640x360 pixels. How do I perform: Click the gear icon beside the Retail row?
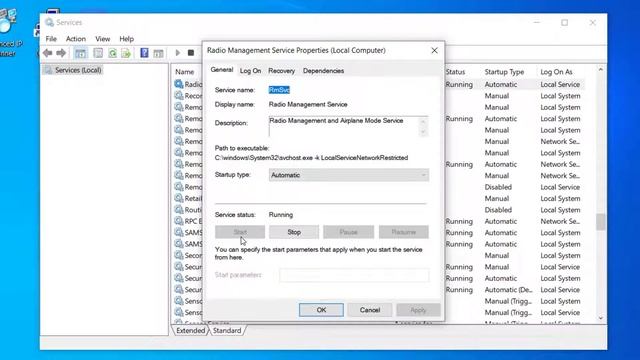[x=178, y=198]
